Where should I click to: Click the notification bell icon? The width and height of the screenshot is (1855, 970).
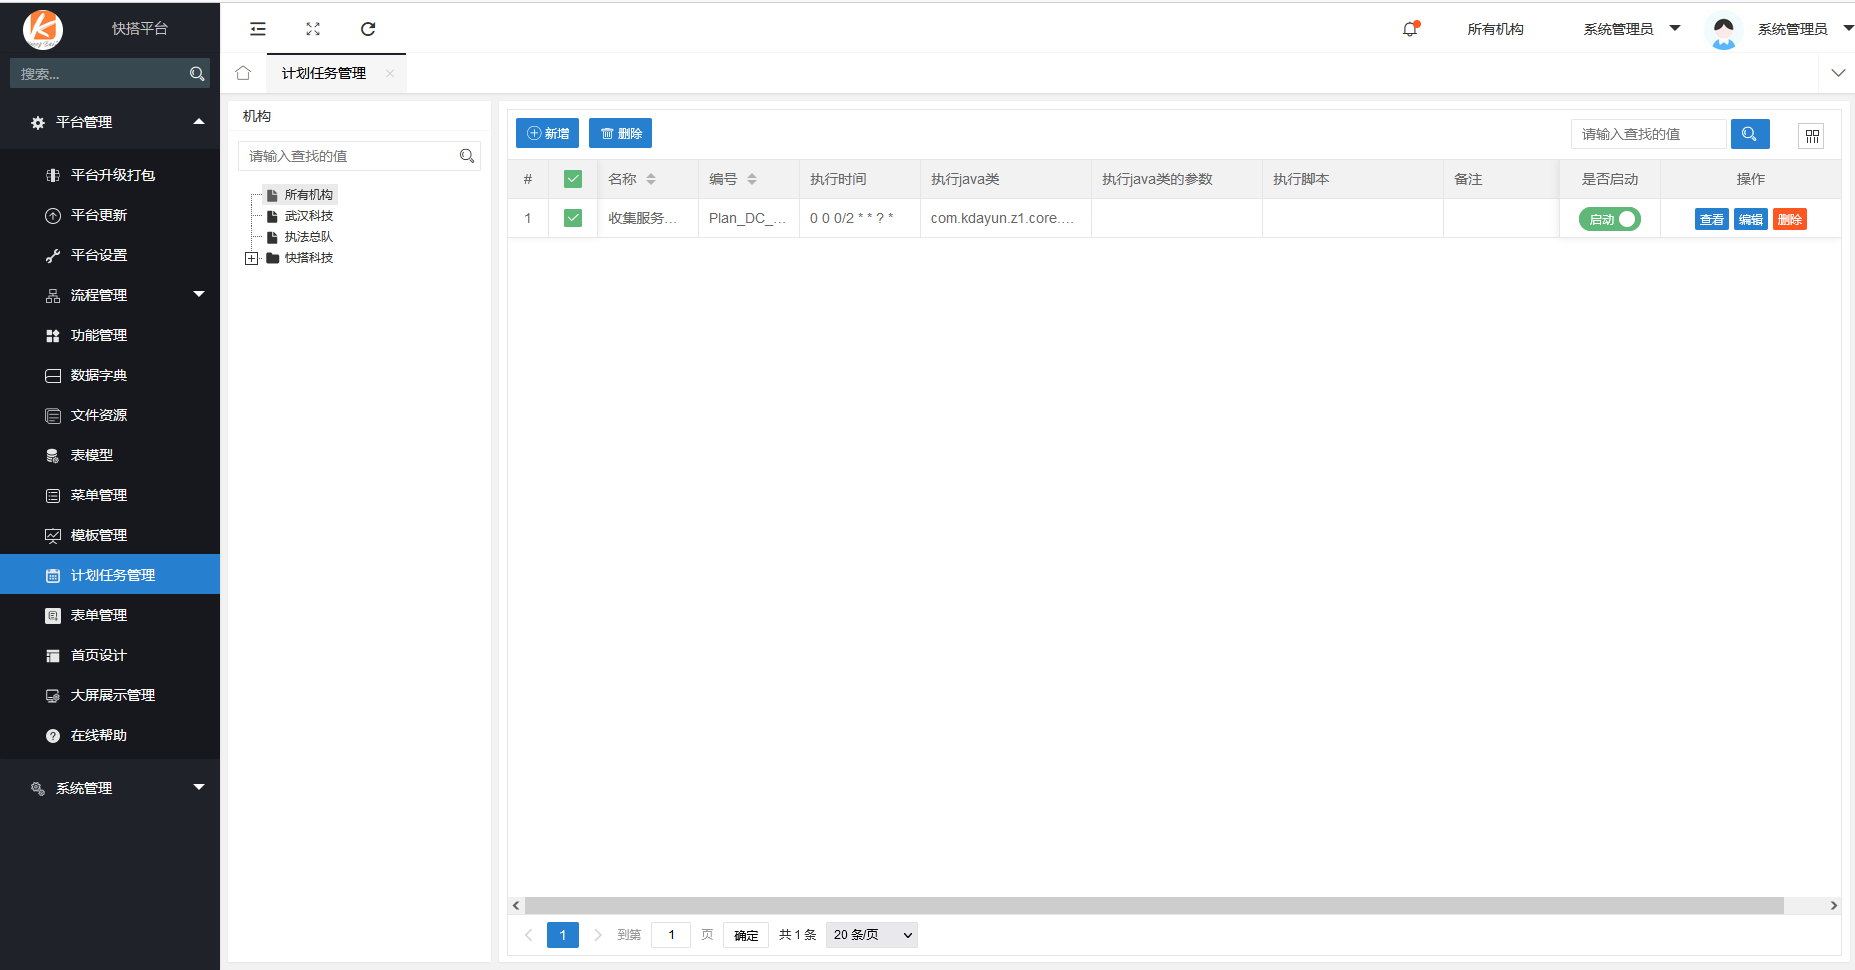tap(1410, 29)
